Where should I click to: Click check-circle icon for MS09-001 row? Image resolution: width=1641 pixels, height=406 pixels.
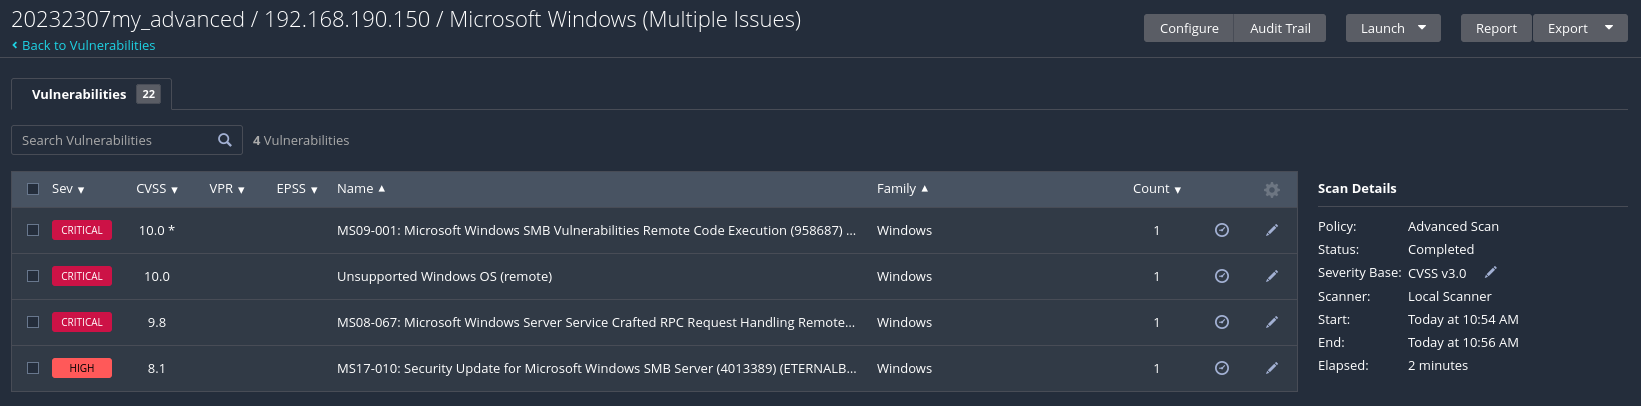1222,230
